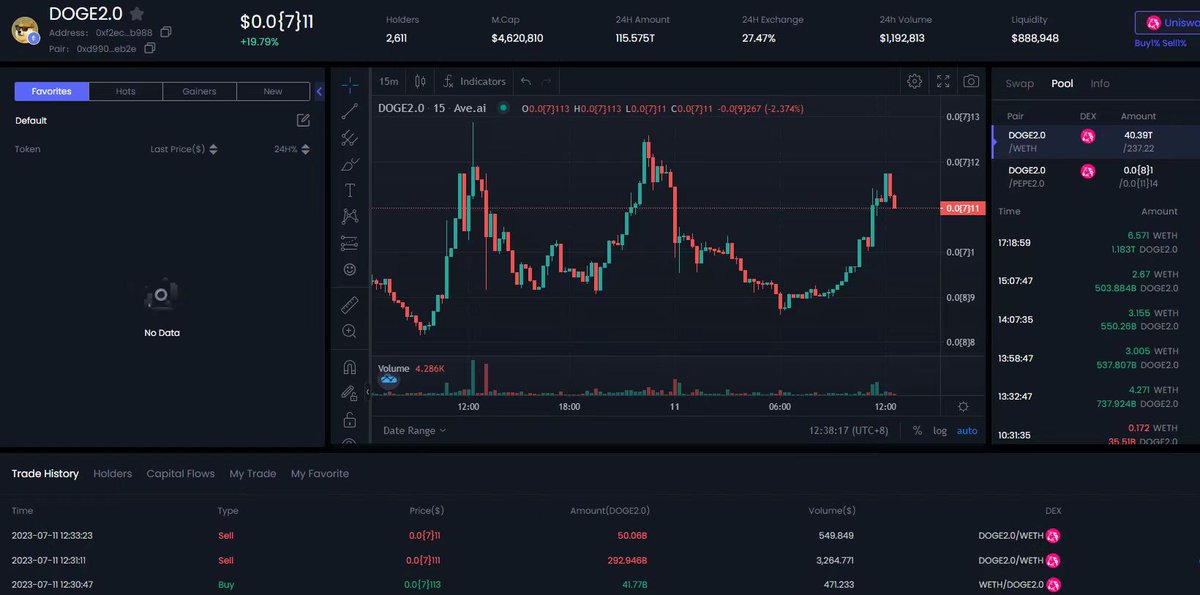1200x595 pixels.
Task: Sort favorites by 24H%
Action: pyautogui.click(x=292, y=149)
